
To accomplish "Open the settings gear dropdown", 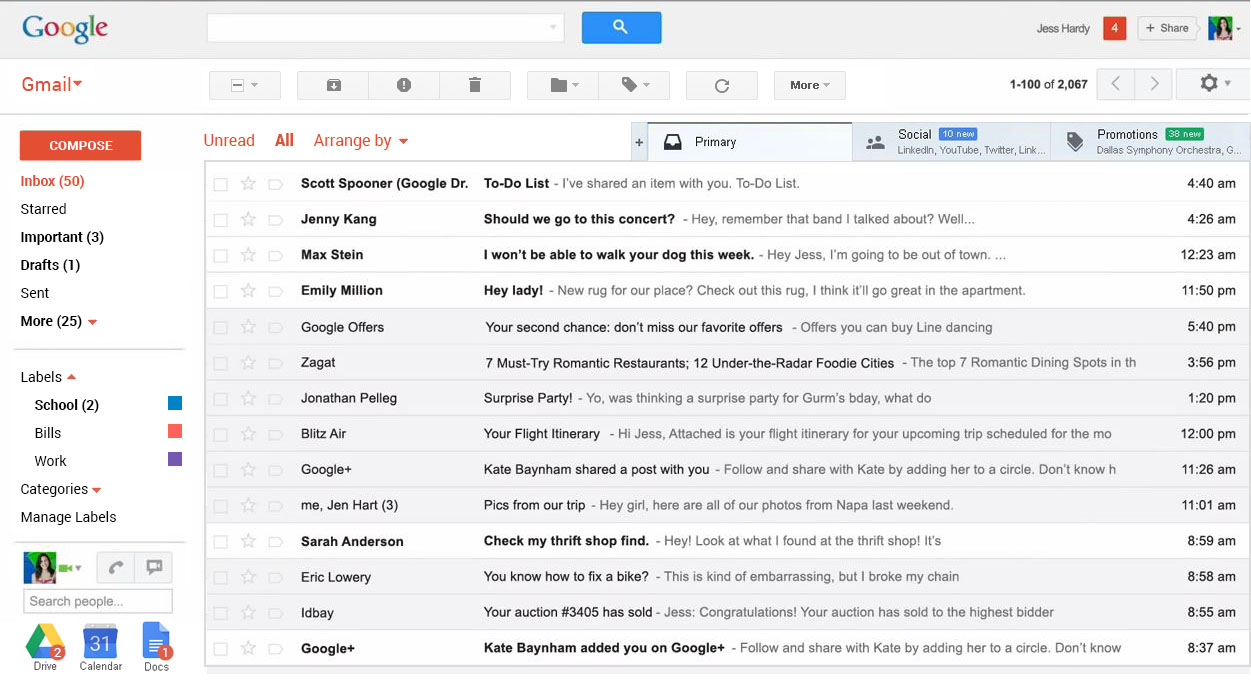I will tap(1213, 84).
